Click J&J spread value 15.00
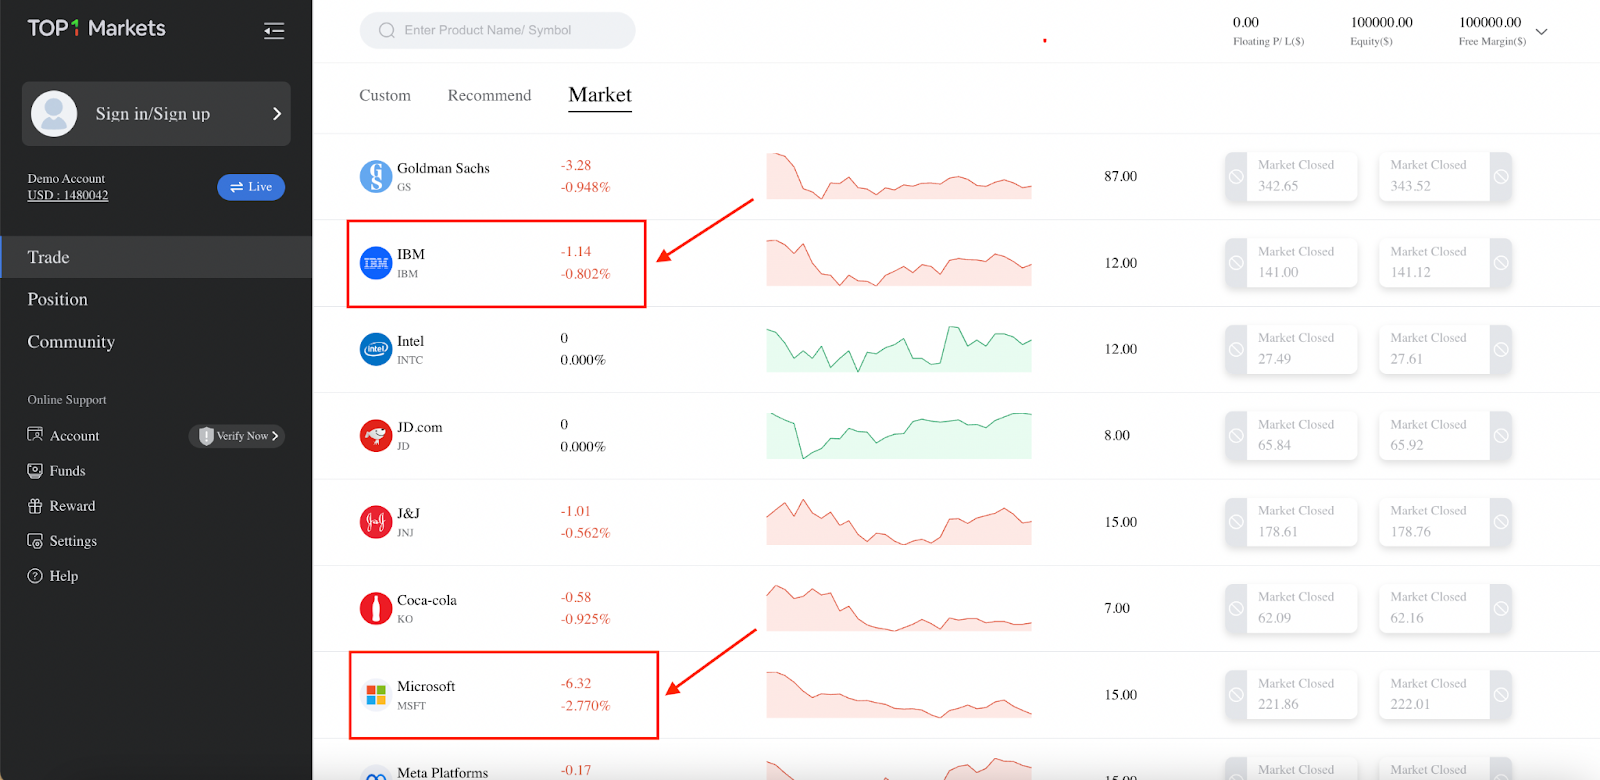This screenshot has height=780, width=1600. (1121, 522)
